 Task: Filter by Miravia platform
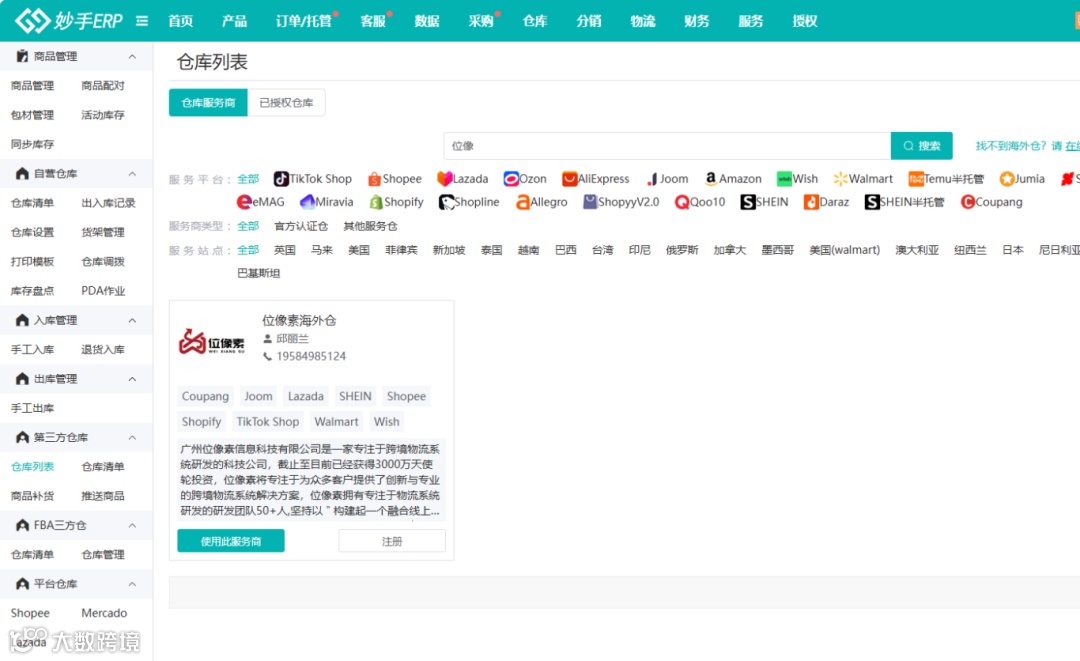coord(326,202)
